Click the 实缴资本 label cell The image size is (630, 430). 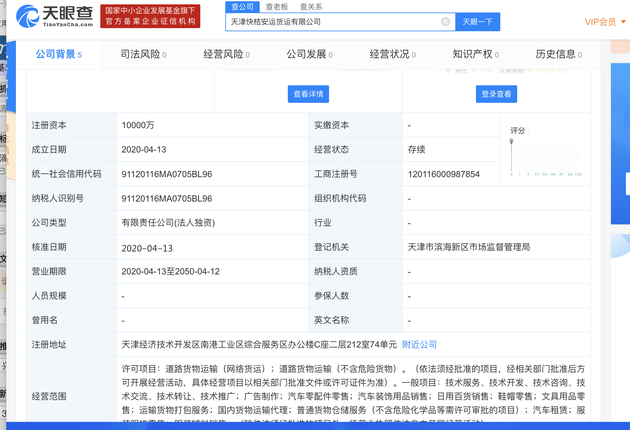[356, 125]
